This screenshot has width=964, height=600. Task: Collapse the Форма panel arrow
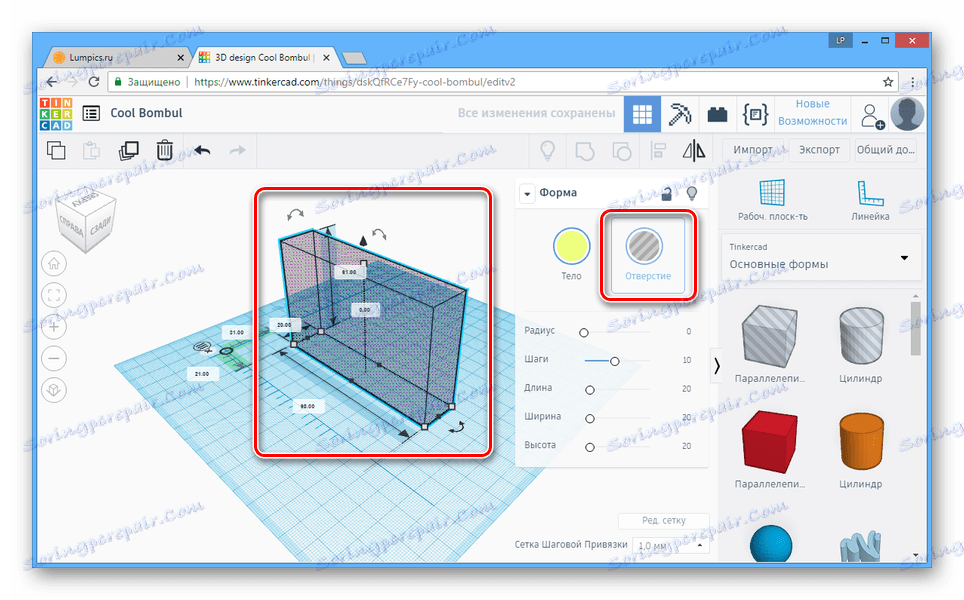click(527, 194)
